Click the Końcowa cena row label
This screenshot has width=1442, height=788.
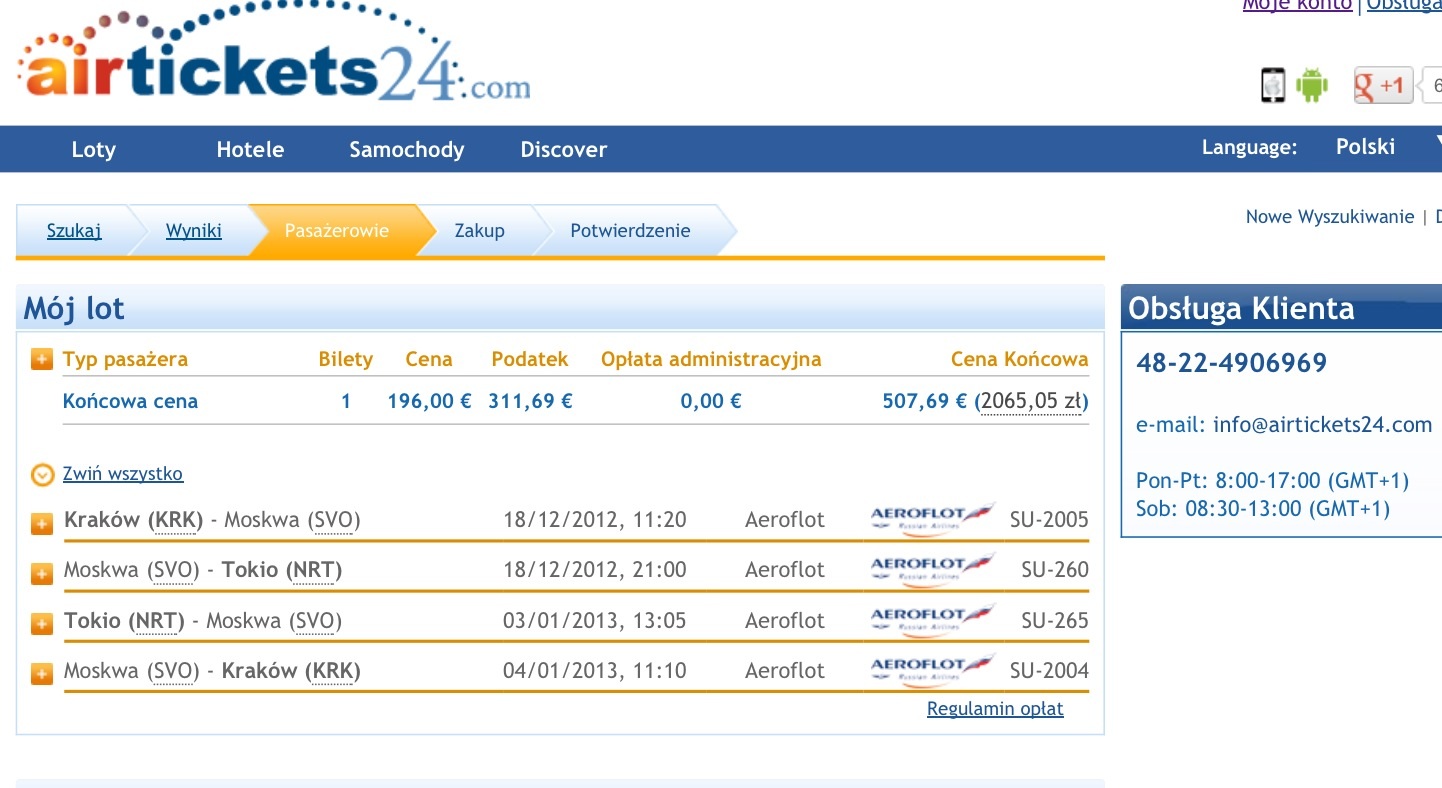[x=130, y=402]
